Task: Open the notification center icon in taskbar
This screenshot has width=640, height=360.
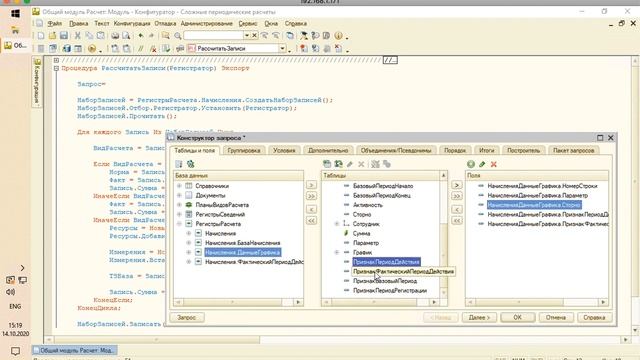Action: click(15, 351)
